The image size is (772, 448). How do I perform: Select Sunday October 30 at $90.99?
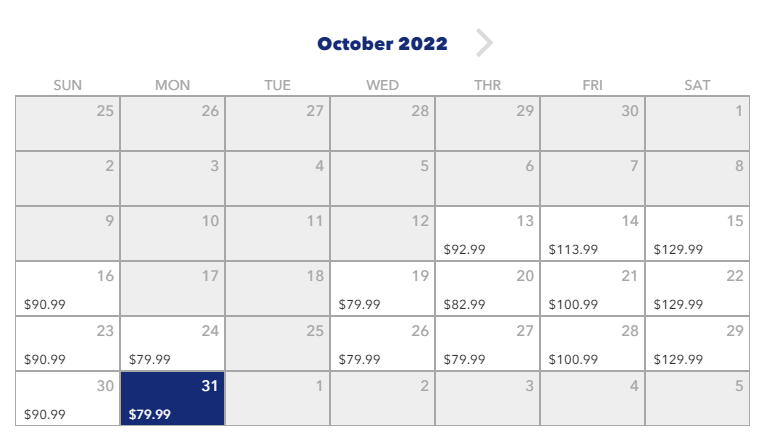pyautogui.click(x=68, y=398)
